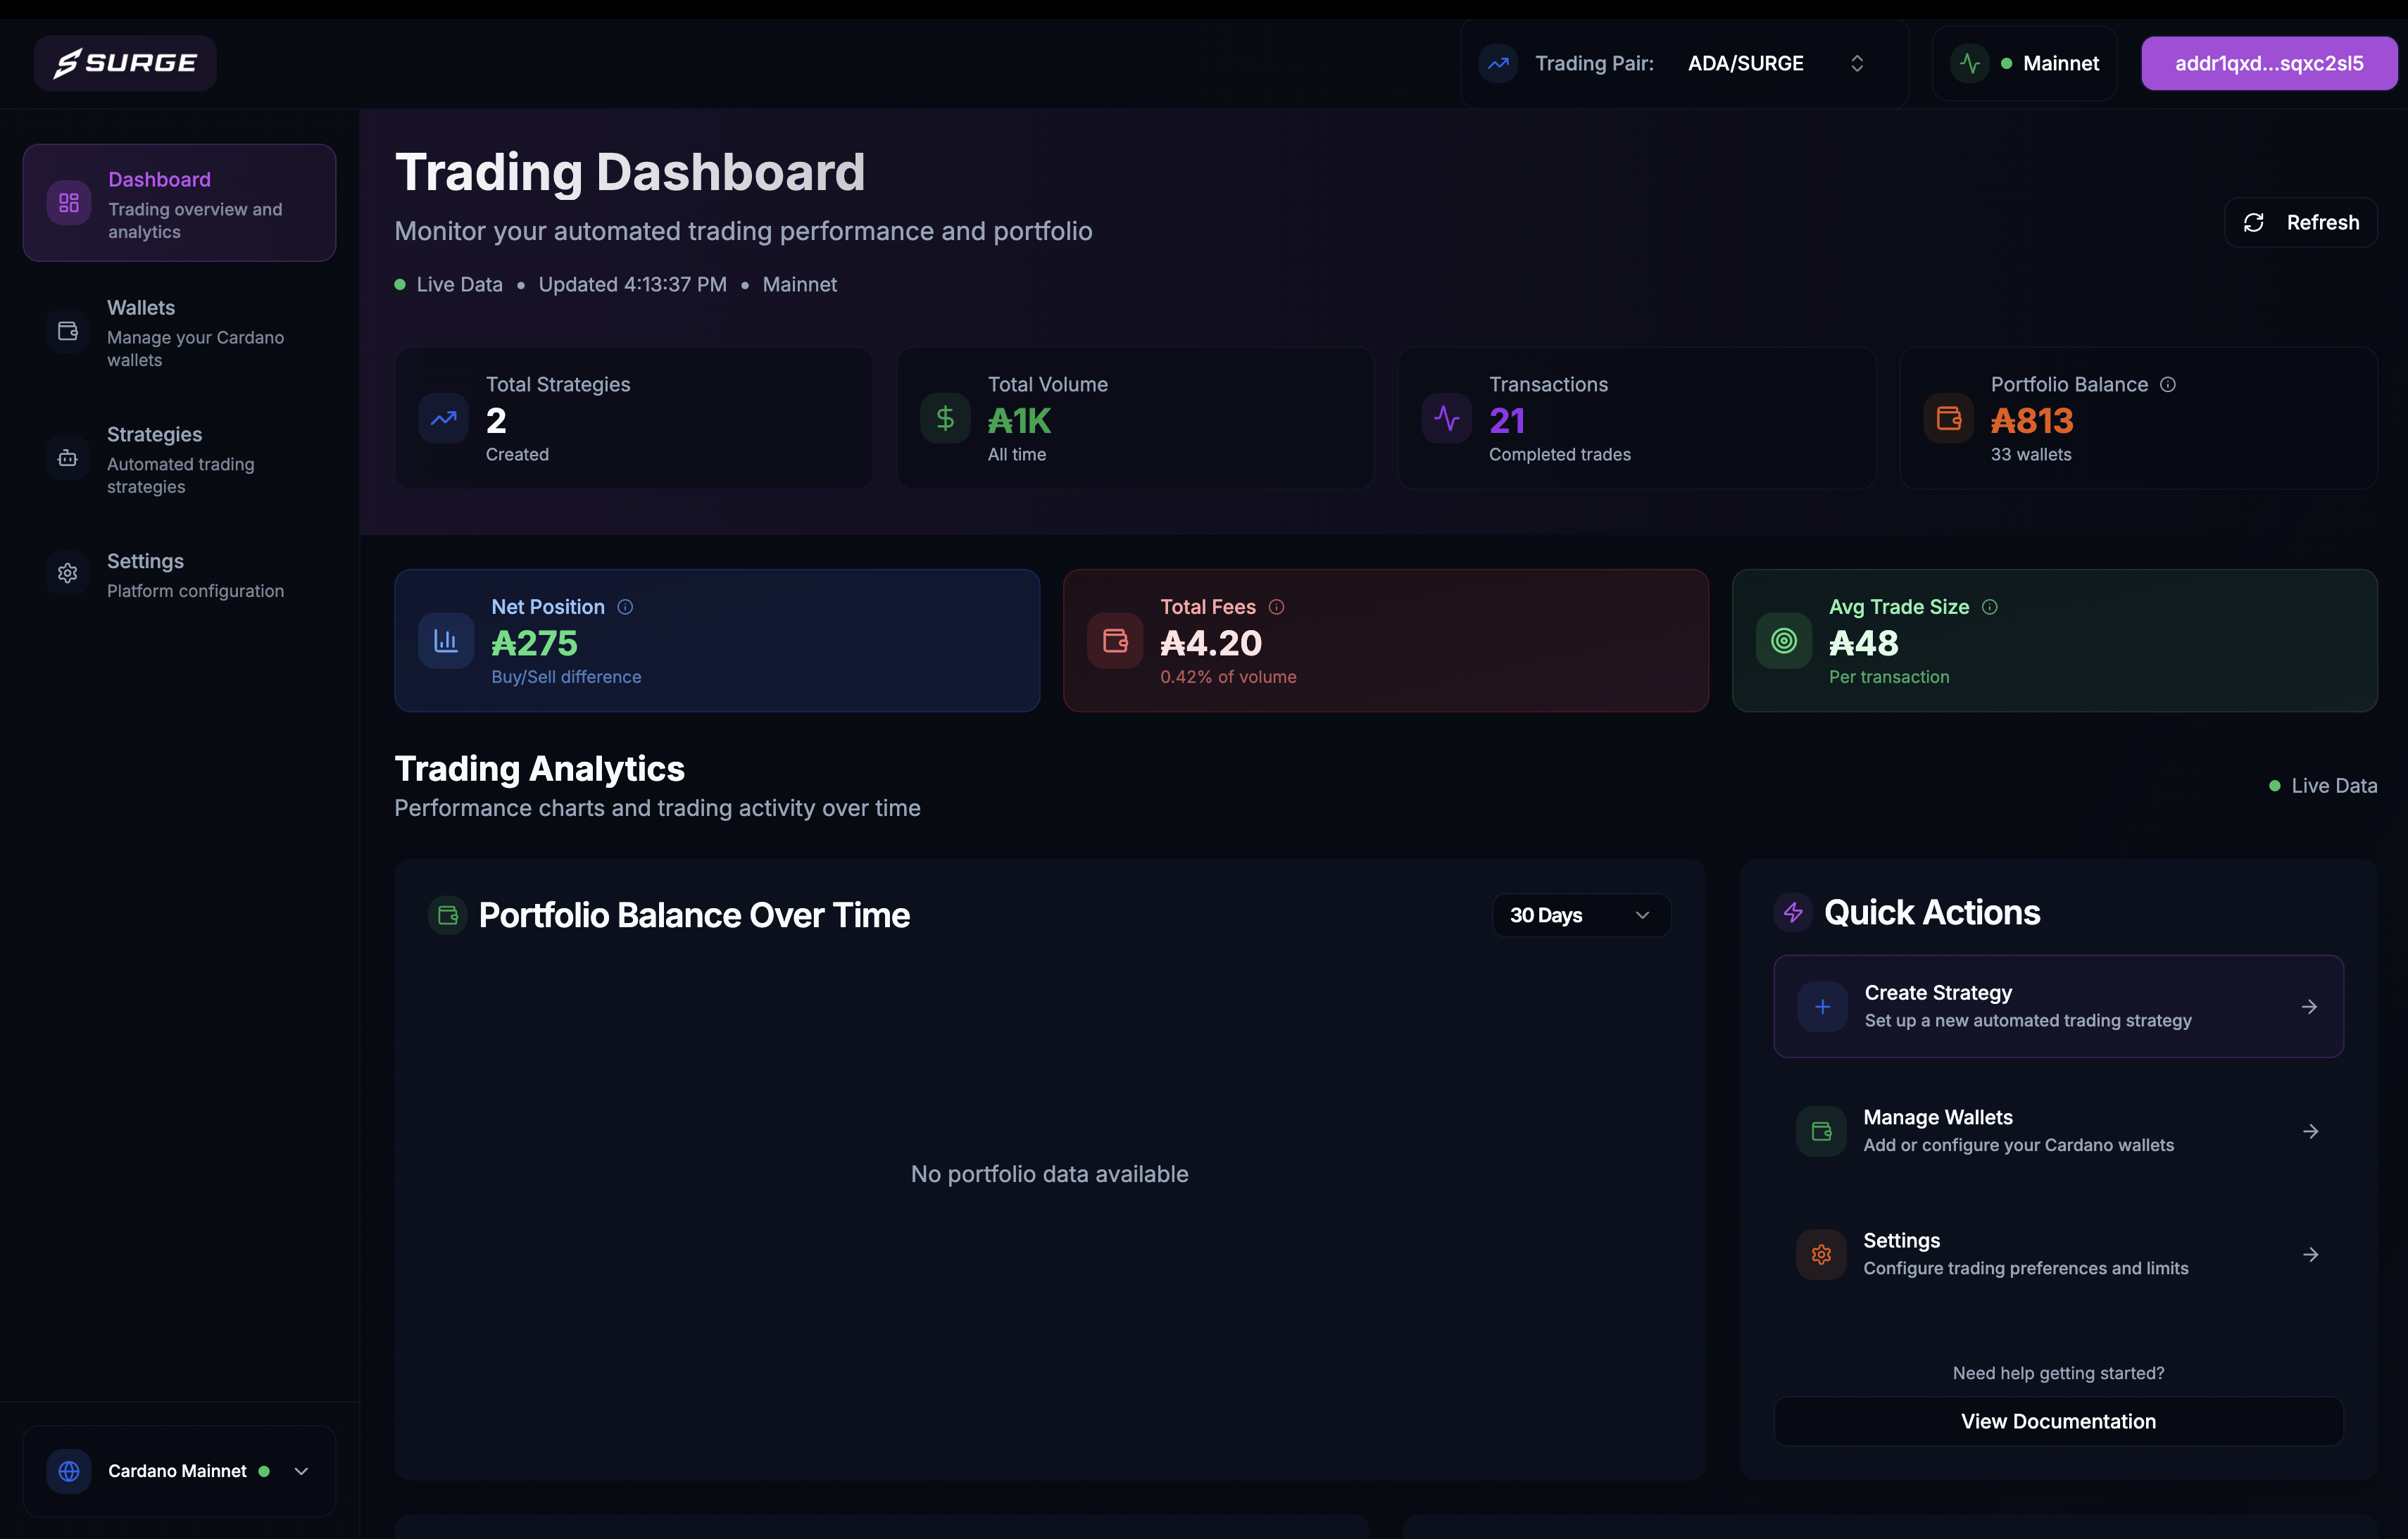Click the Avg Trade Size info icon
The height and width of the screenshot is (1539, 2408).
pyautogui.click(x=1989, y=607)
